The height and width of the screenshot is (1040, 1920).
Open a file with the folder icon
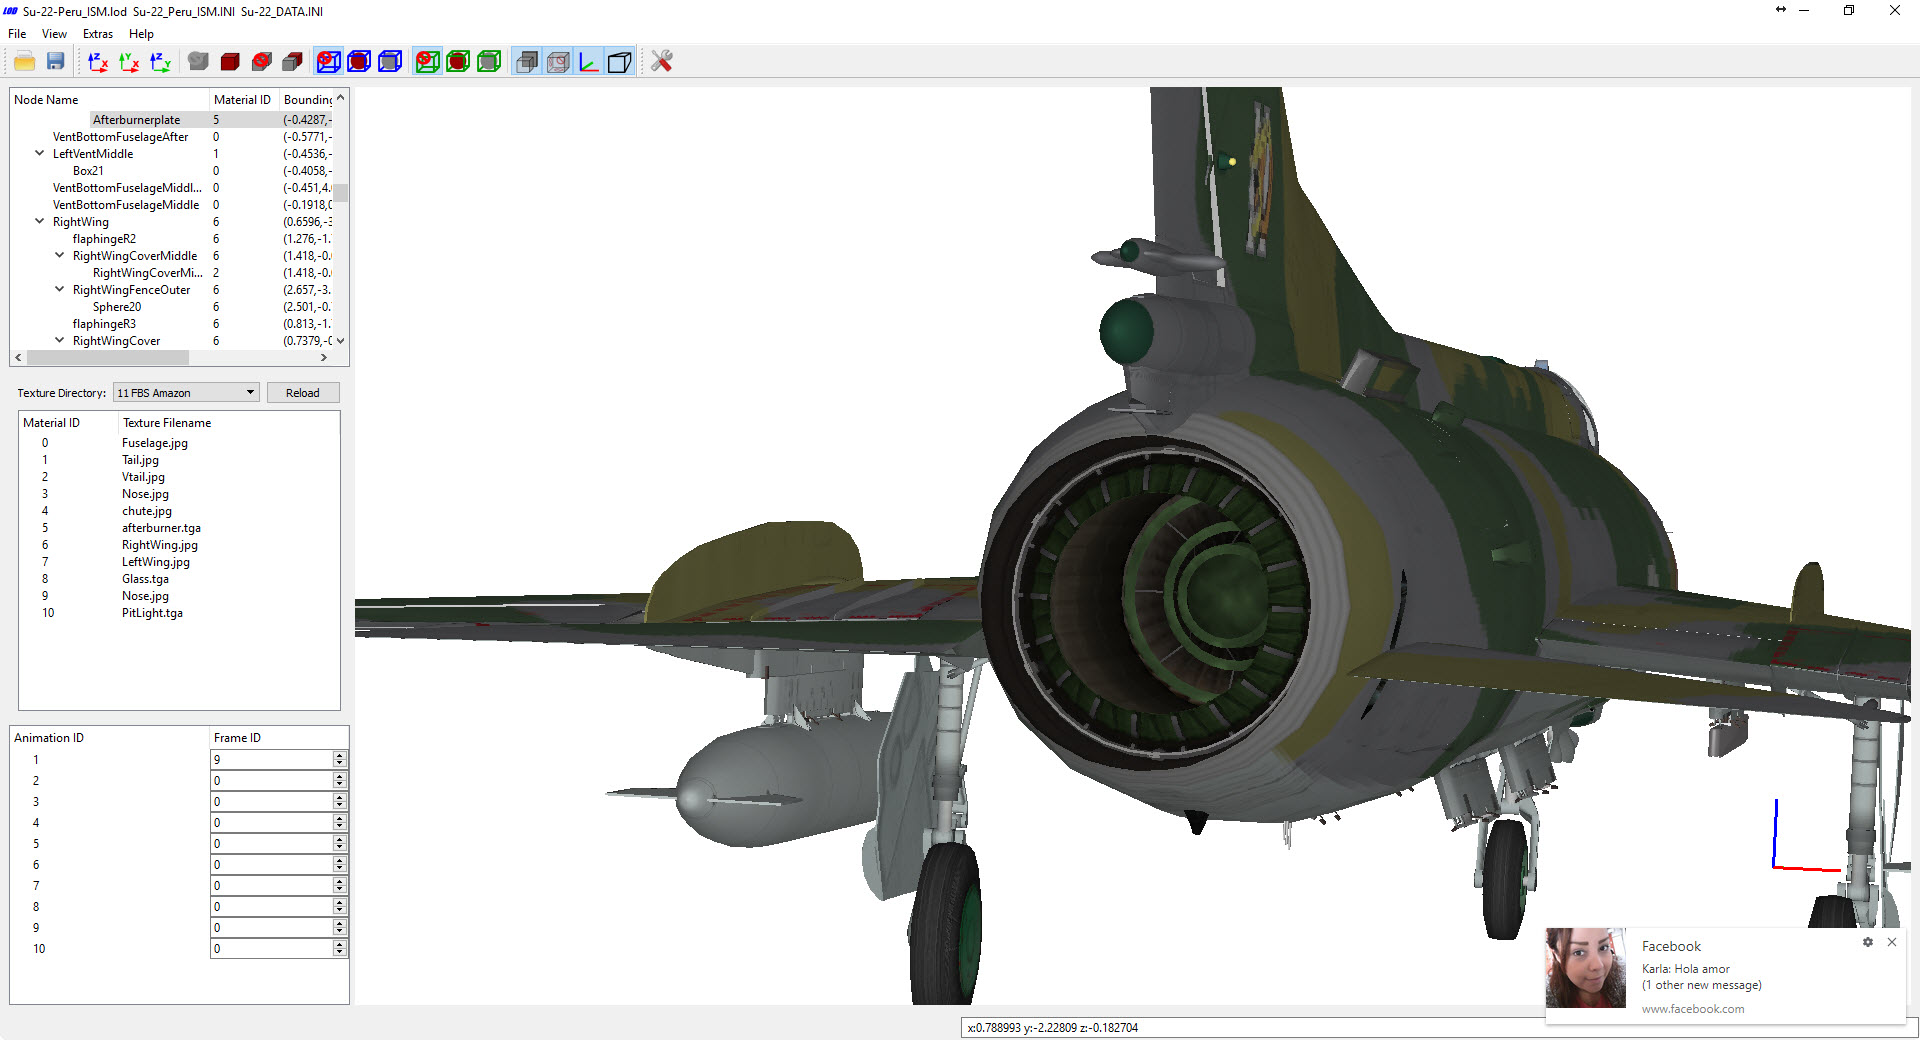(x=25, y=62)
